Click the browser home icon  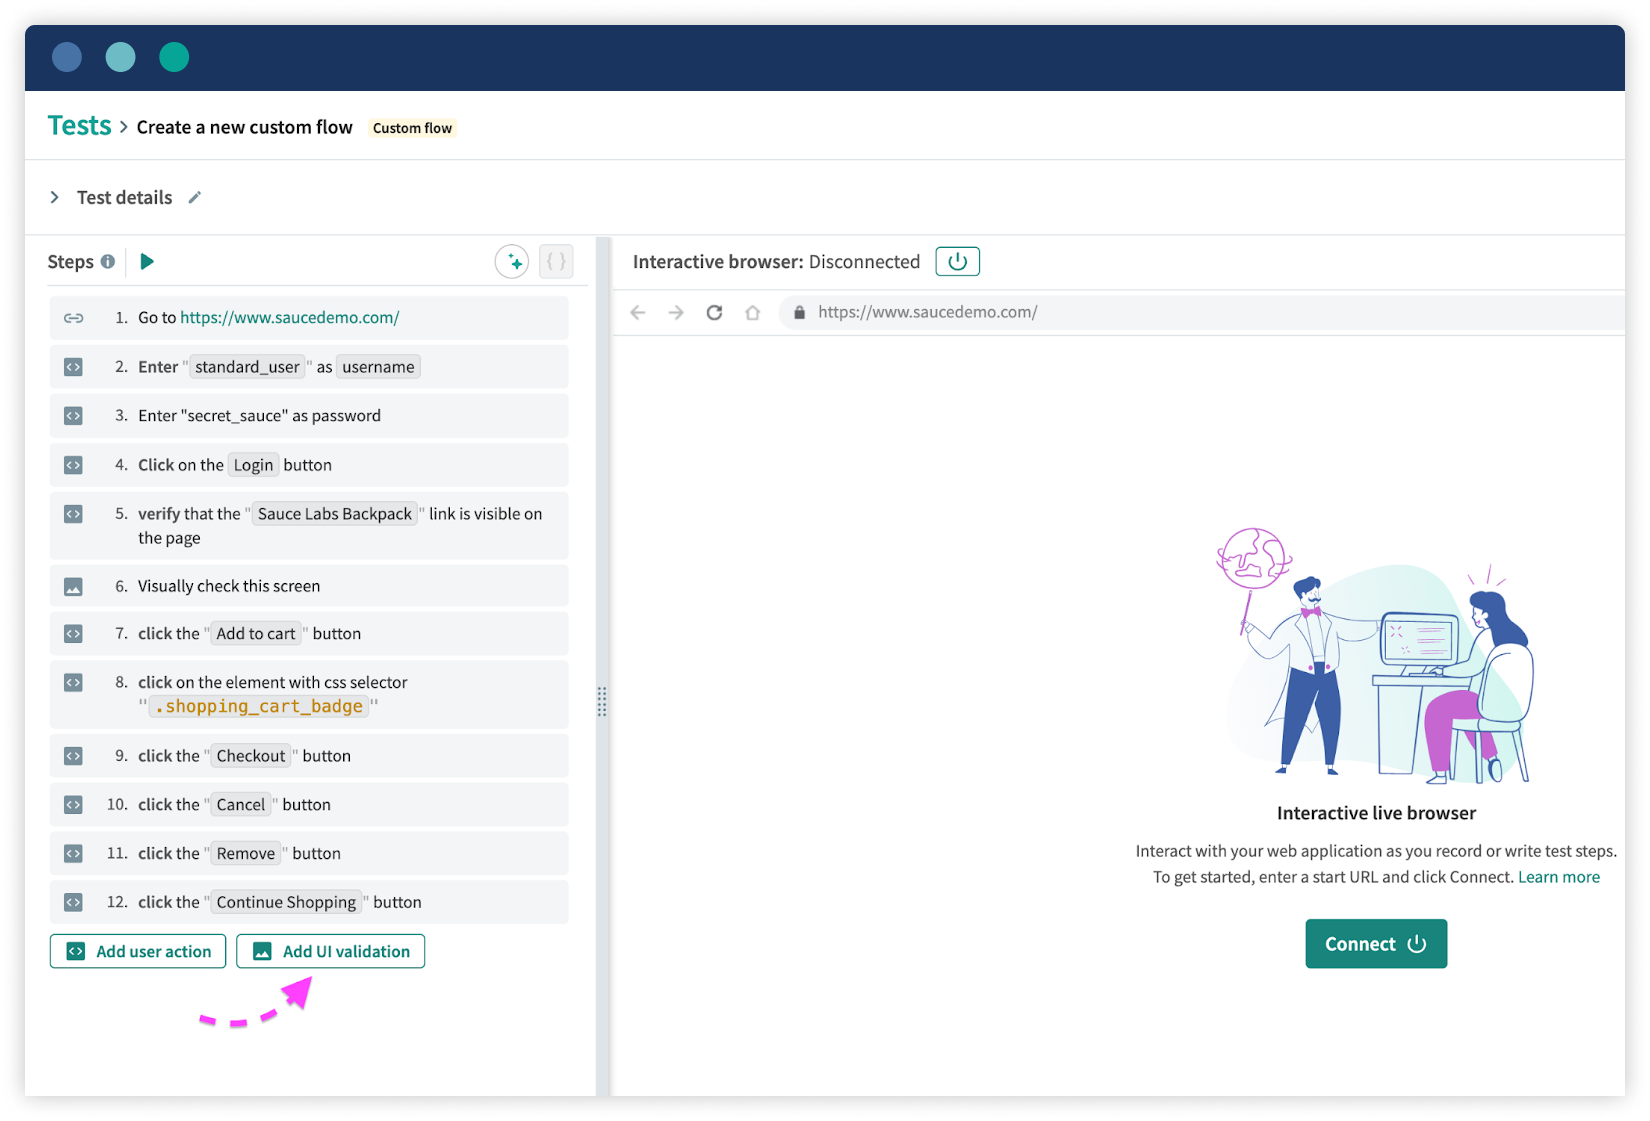752,312
